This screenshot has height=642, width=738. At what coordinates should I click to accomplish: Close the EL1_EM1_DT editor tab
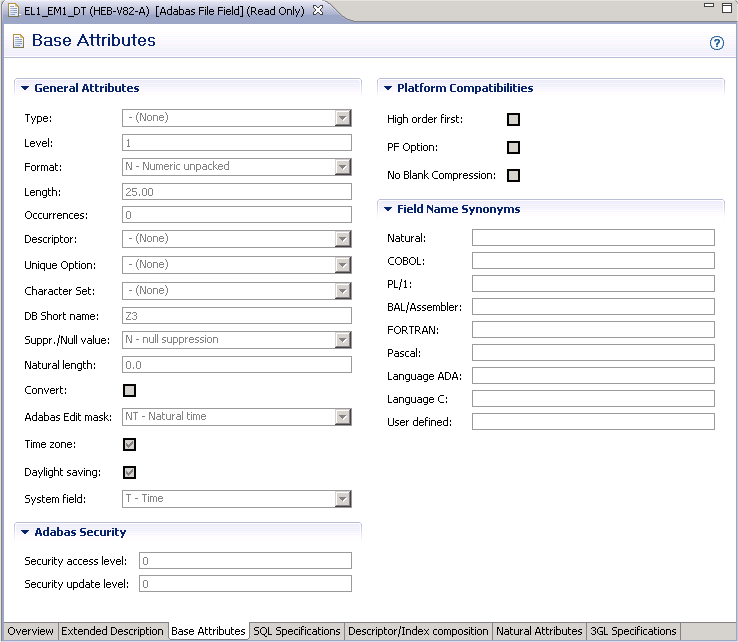[x=318, y=10]
